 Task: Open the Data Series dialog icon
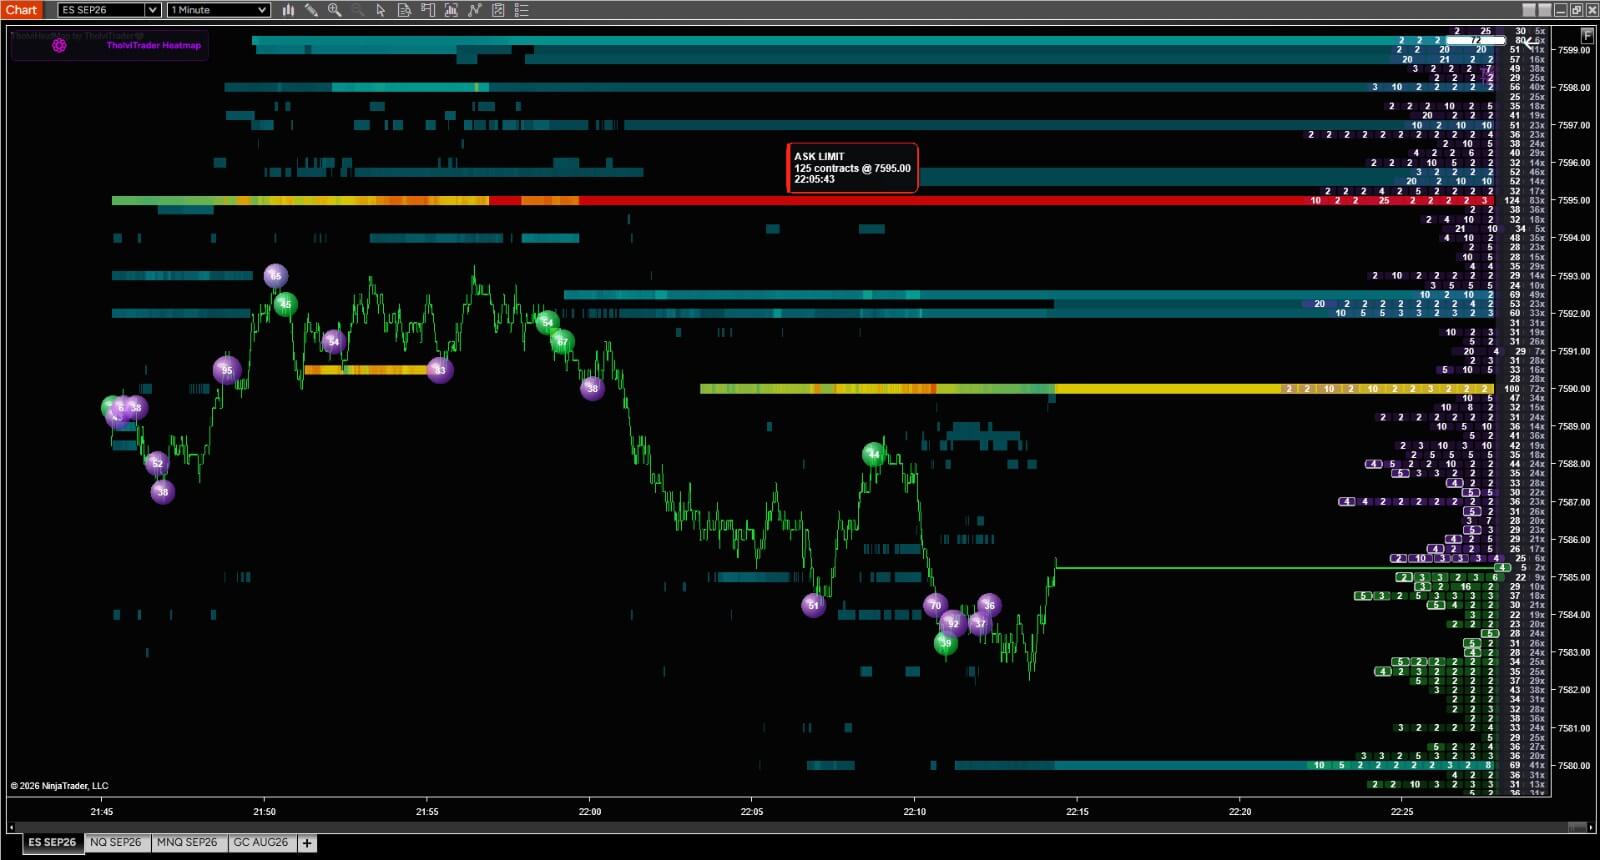[x=451, y=10]
